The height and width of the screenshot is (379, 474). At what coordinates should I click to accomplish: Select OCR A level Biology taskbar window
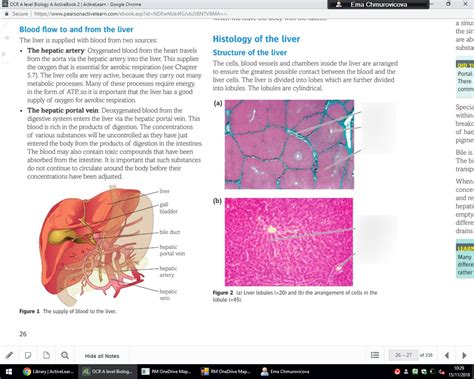[x=107, y=372]
